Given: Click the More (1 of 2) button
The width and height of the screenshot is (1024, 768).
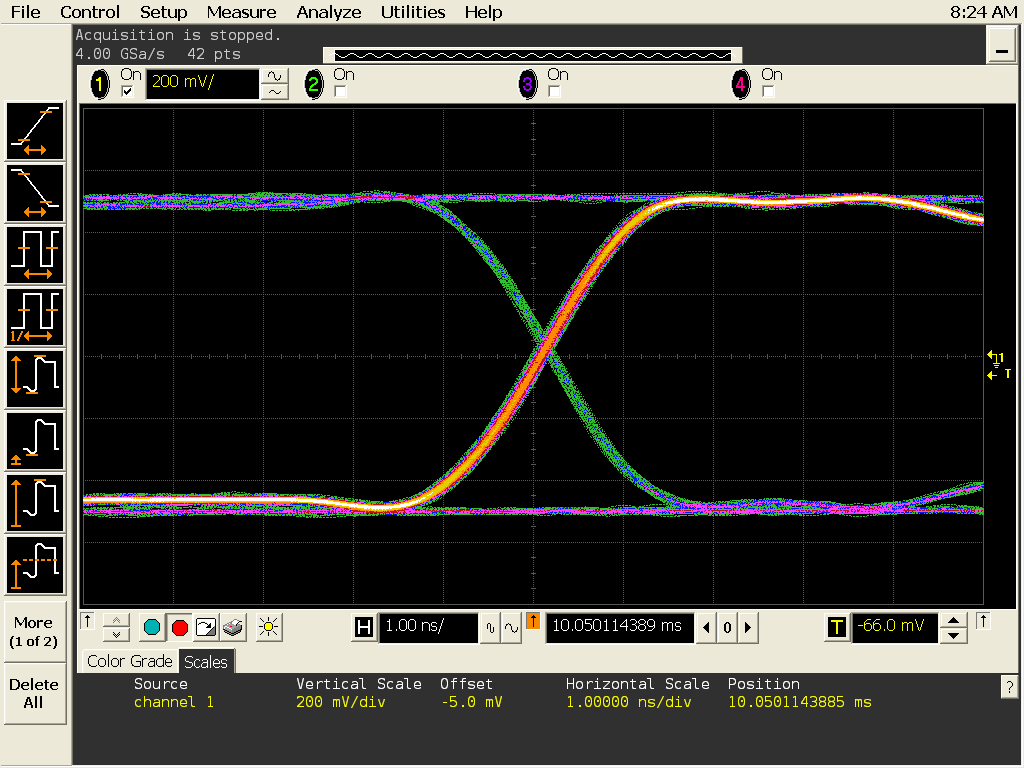Looking at the screenshot, I should (33, 631).
